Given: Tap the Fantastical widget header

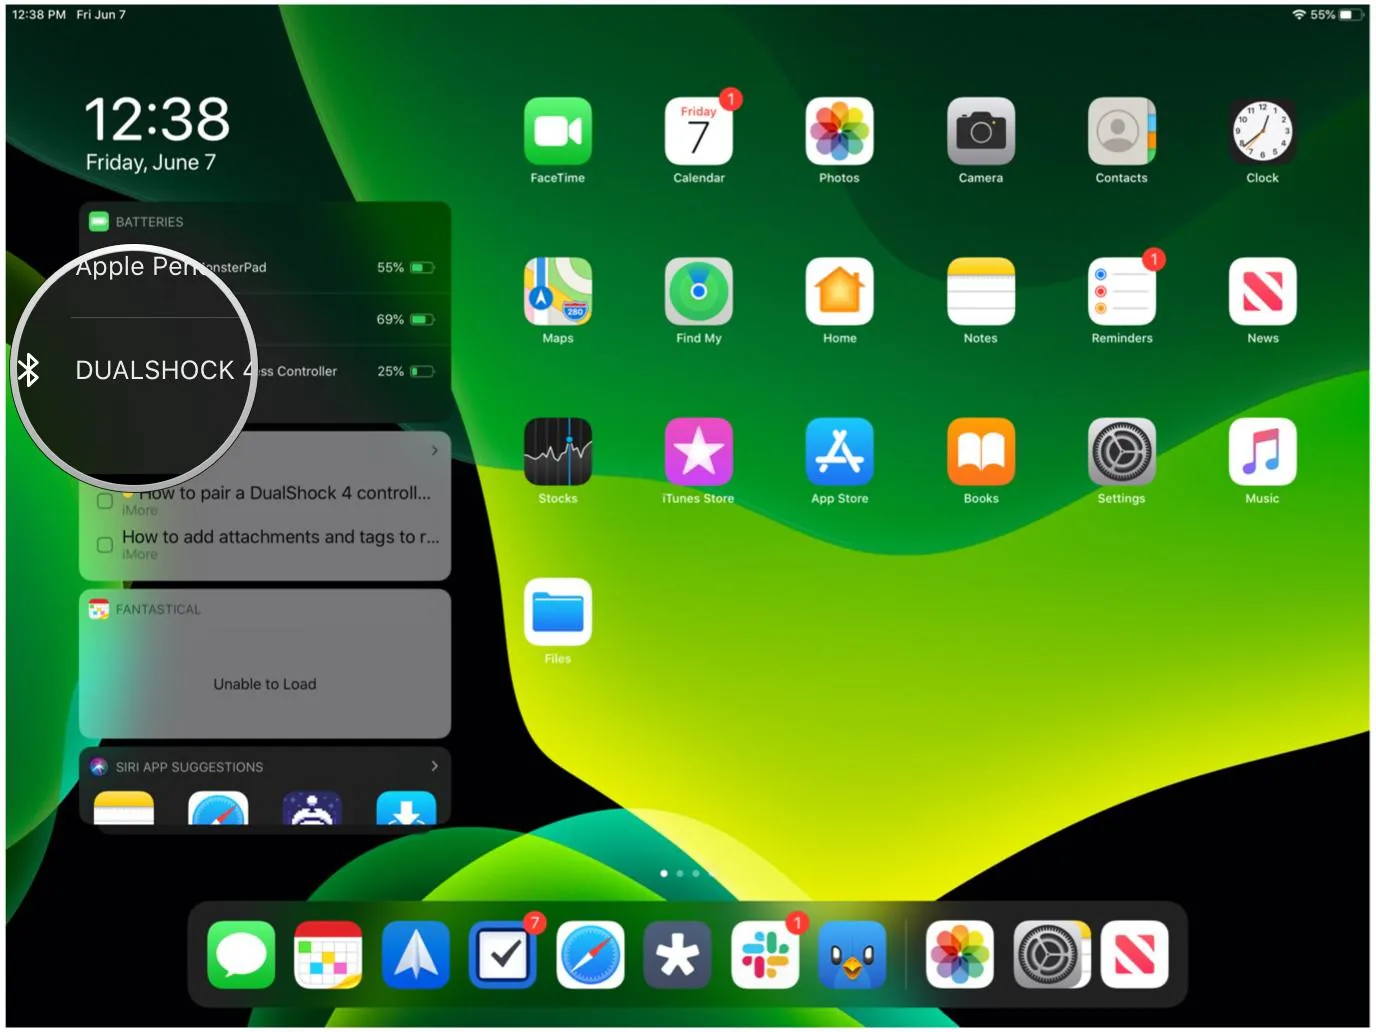Looking at the screenshot, I should point(265,609).
